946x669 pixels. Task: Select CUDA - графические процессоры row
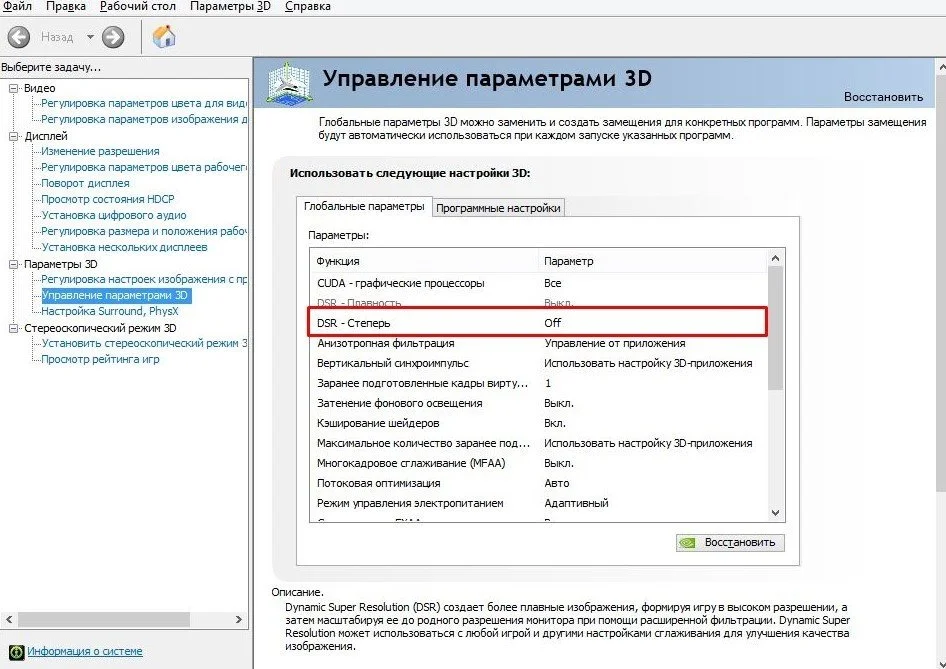(538, 284)
